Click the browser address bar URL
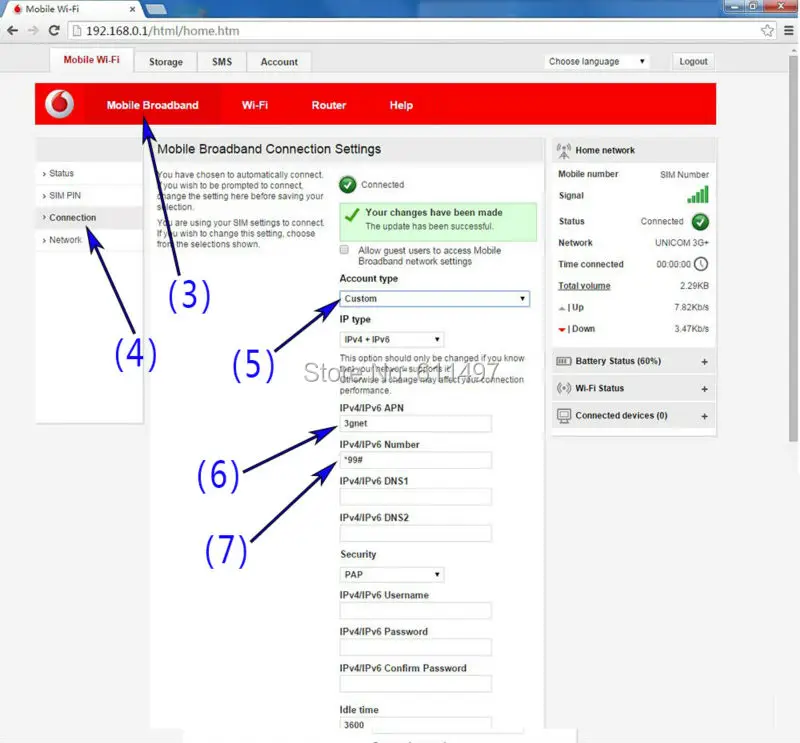The width and height of the screenshot is (800, 743). [162, 31]
